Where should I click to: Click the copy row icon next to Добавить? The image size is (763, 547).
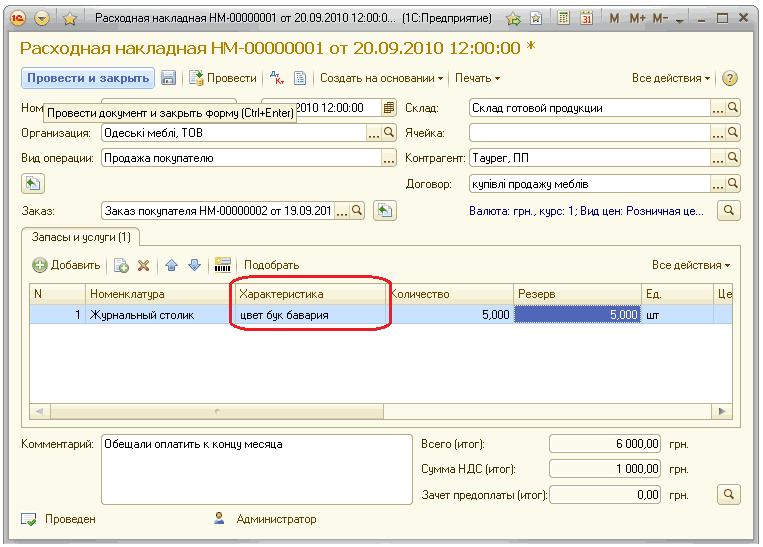pyautogui.click(x=121, y=265)
